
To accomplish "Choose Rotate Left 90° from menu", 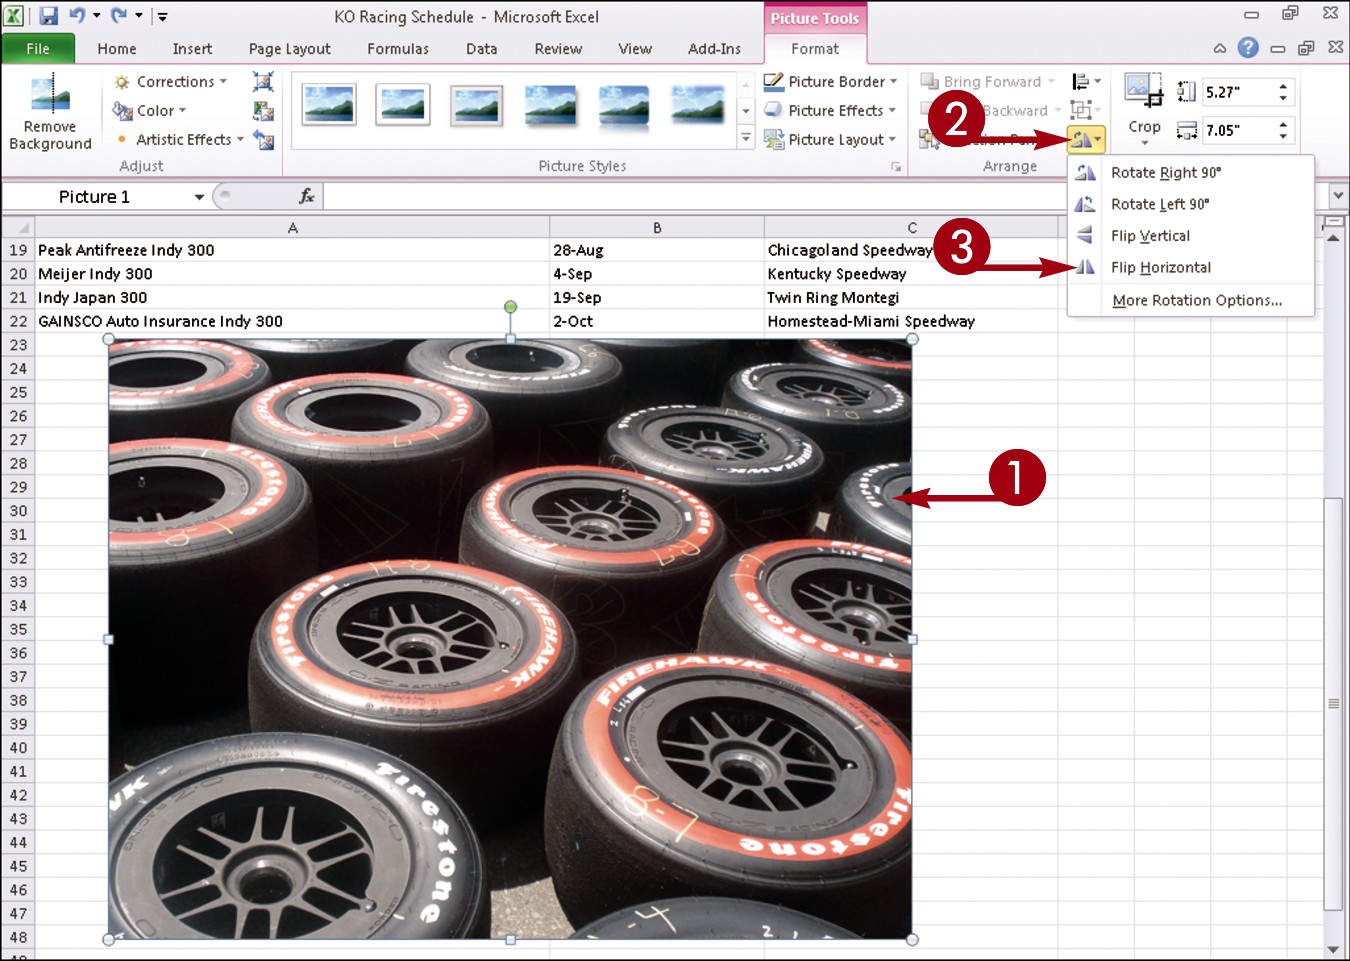I will tap(1191, 204).
